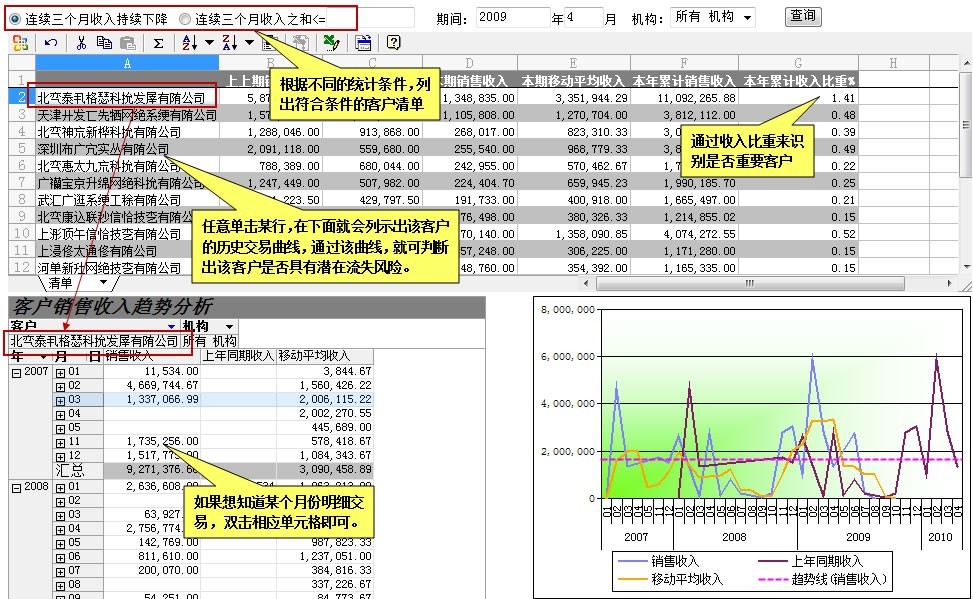Click the AutoSum sigma icon
This screenshot has width=973, height=599.
point(158,43)
